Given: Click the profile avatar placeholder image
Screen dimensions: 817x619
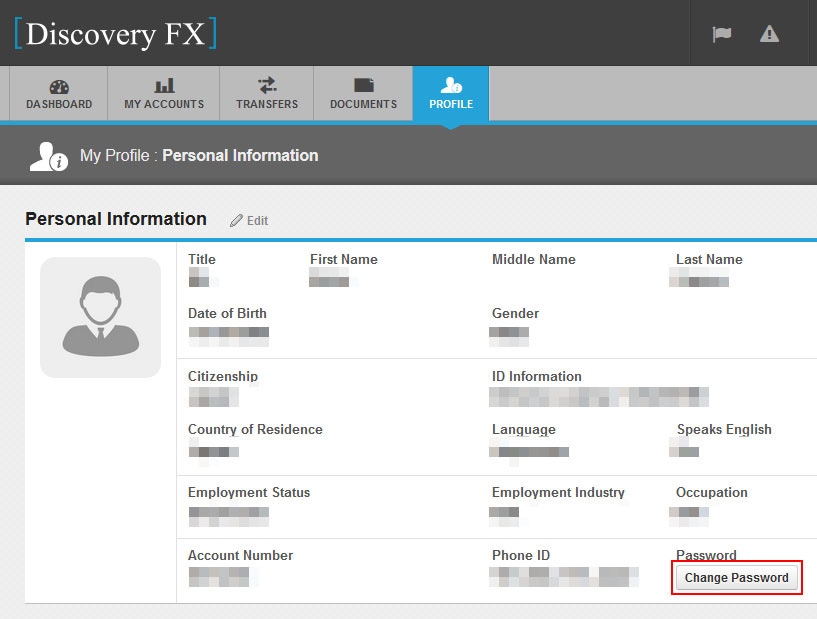Looking at the screenshot, I should (100, 318).
